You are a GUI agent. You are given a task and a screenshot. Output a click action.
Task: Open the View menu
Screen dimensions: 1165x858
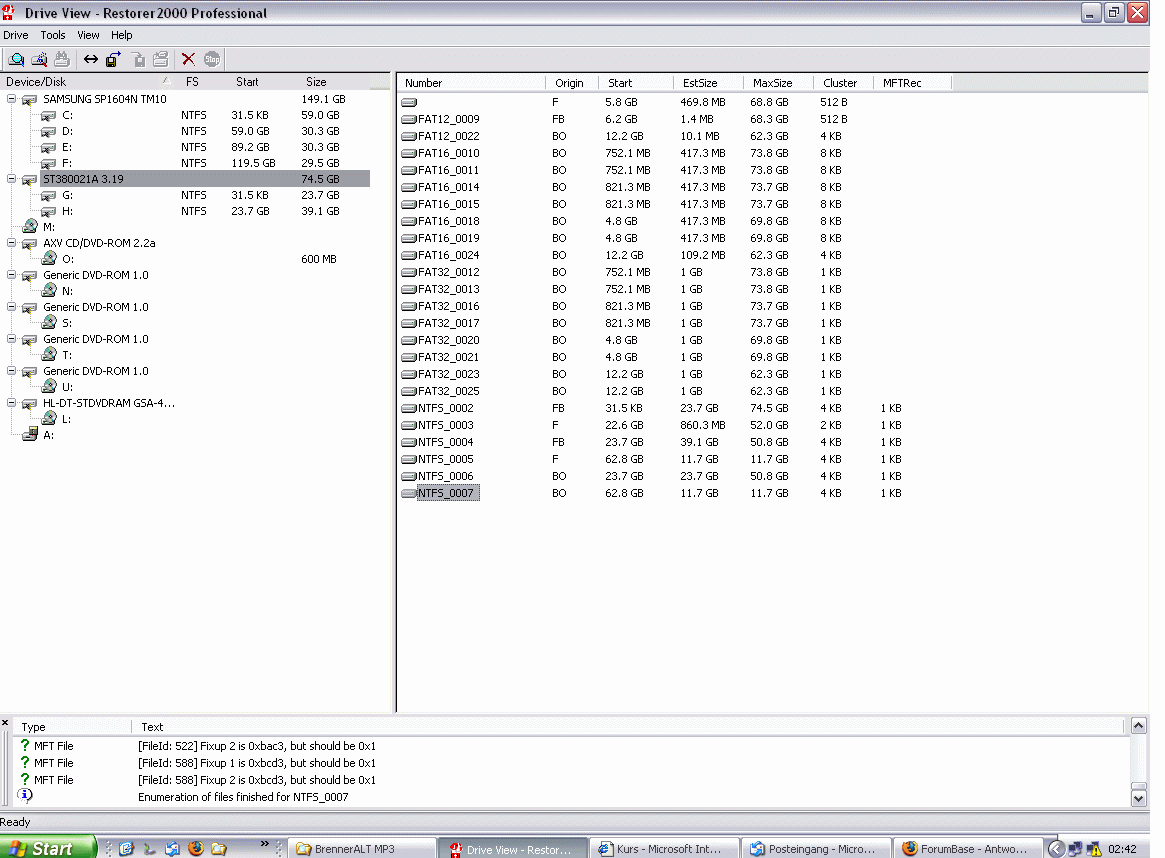tap(88, 35)
